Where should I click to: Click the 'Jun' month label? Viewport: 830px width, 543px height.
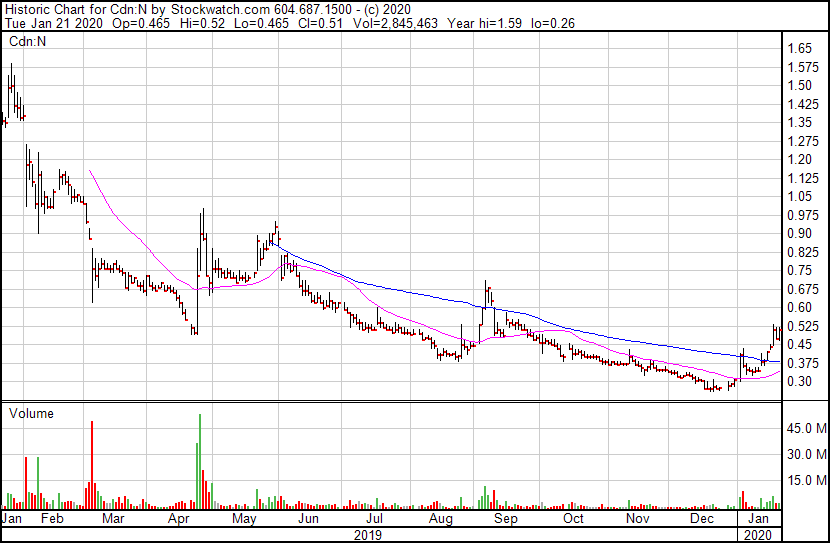[x=308, y=519]
